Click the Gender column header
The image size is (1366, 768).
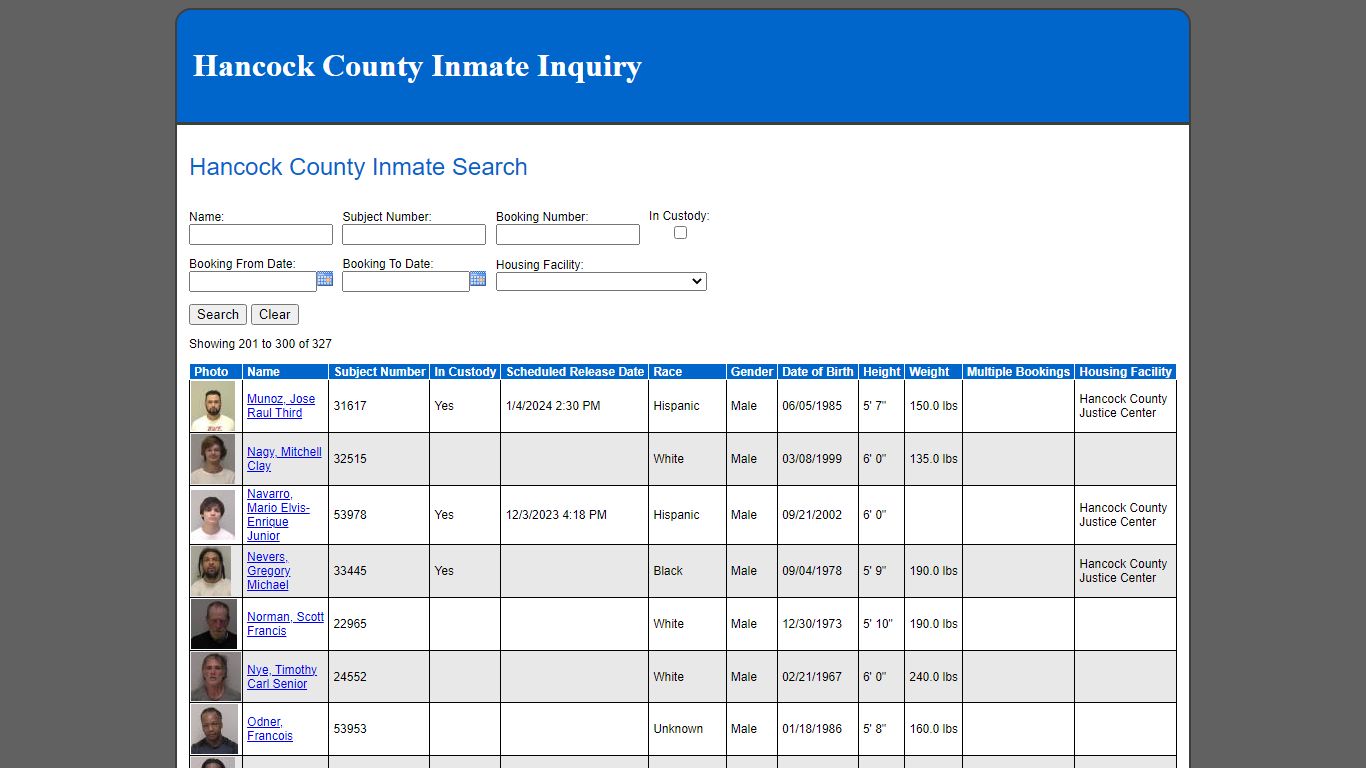tap(752, 372)
